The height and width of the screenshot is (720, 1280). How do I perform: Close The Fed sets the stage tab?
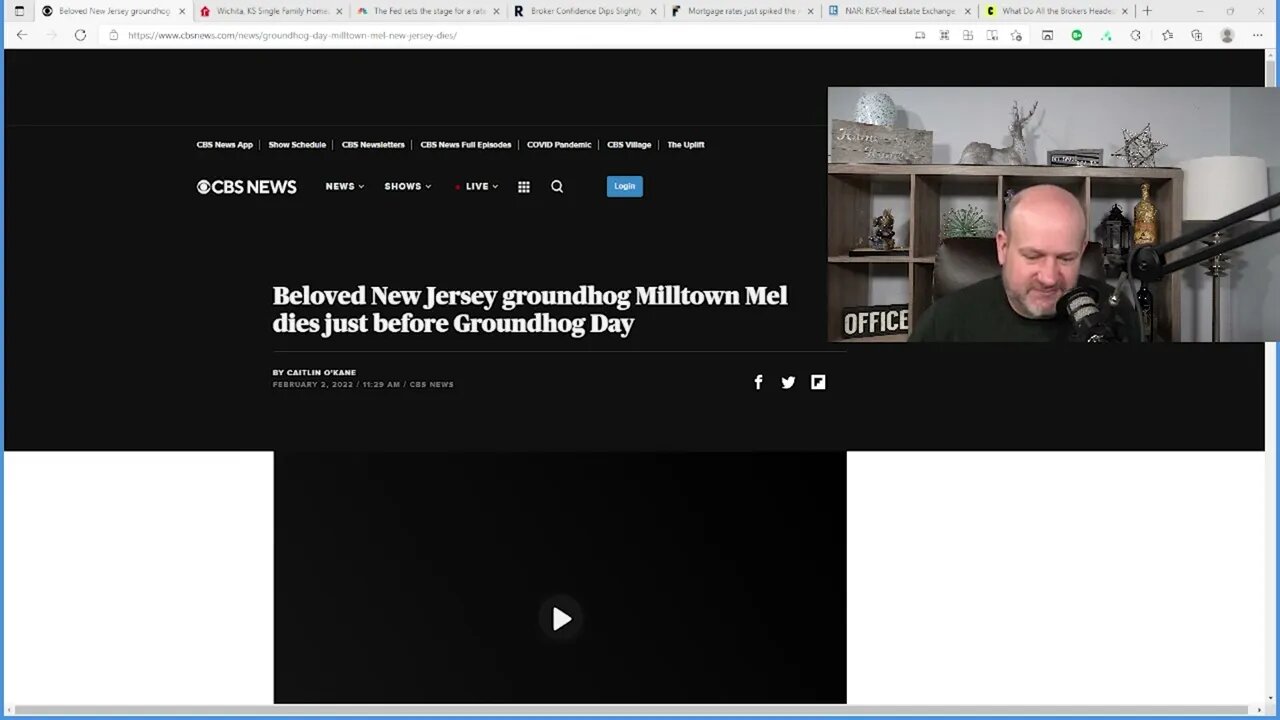(496, 11)
